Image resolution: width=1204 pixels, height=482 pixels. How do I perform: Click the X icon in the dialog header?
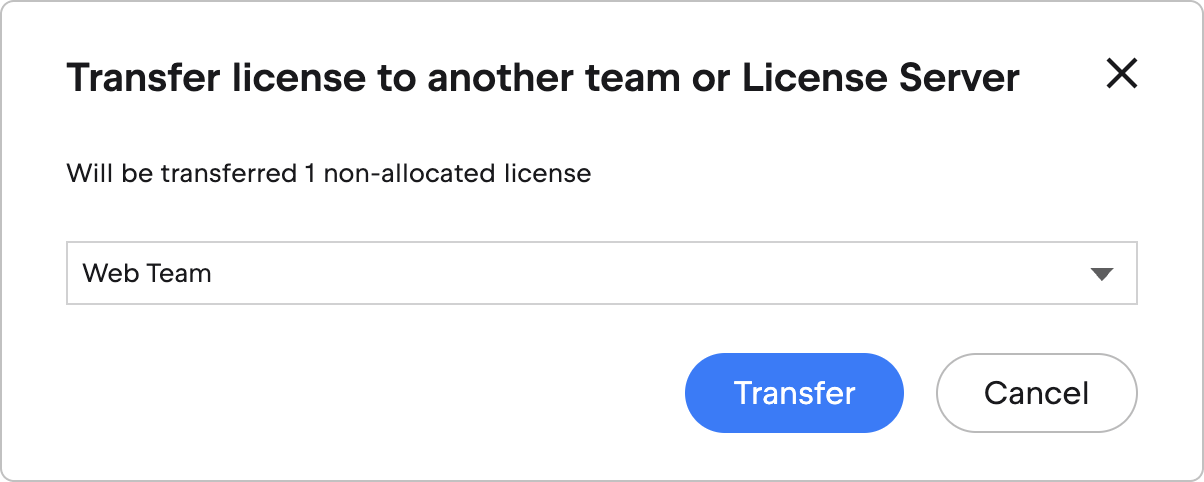1121,73
